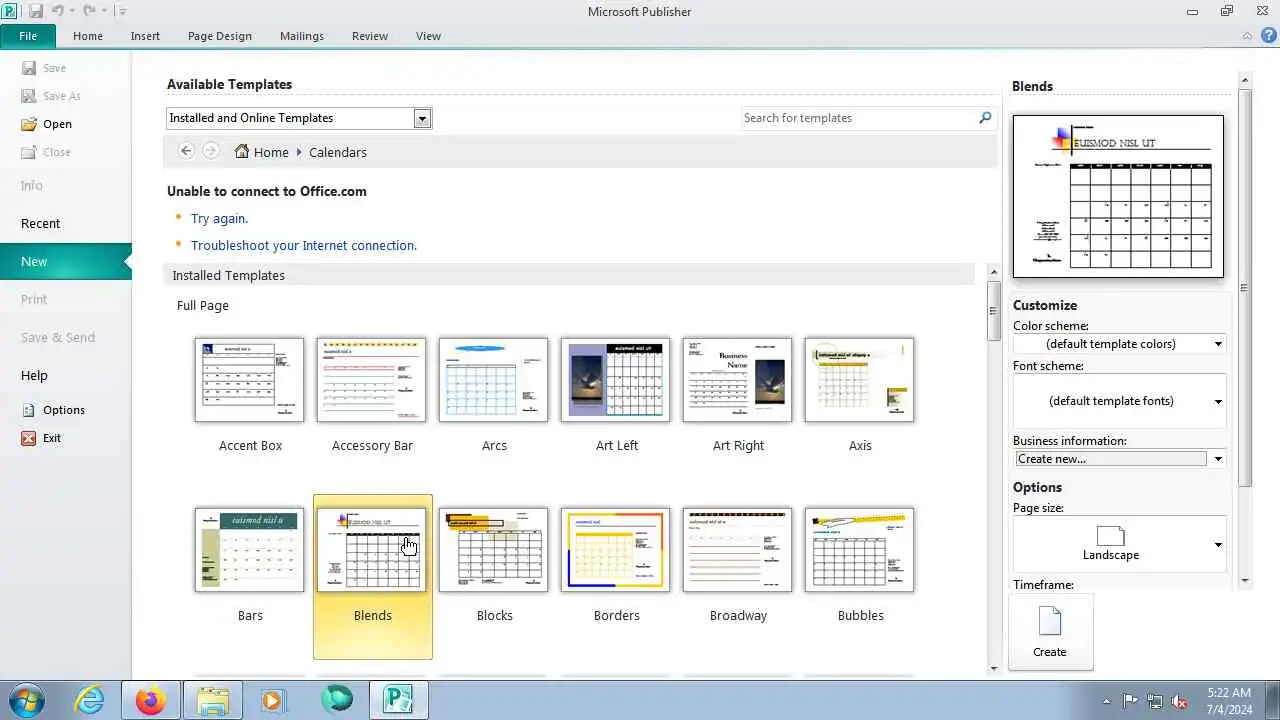Click Troubleshoot your Internet connection link
The image size is (1280, 720).
(304, 245)
